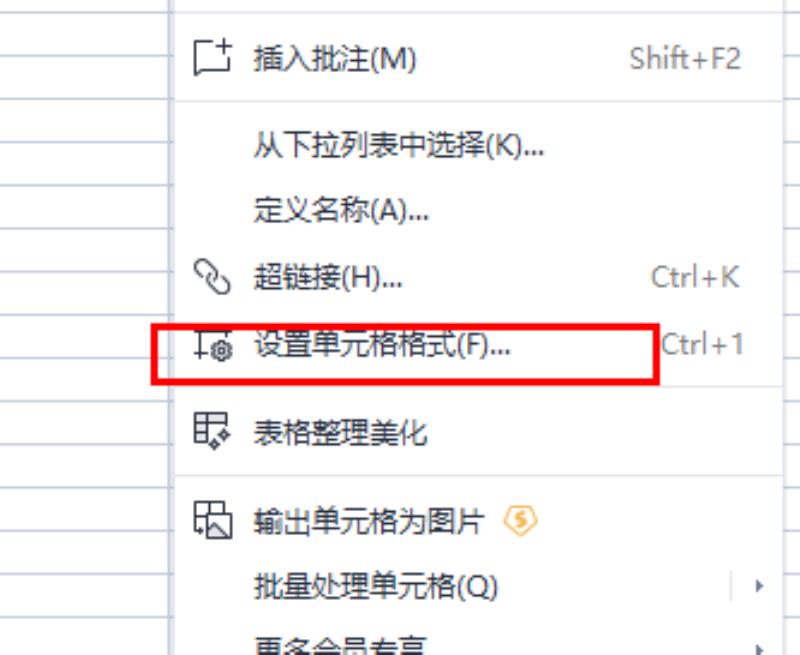Screen dimensions: 800x655
Task: Click the Shift+F2 shortcut label
Action: pyautogui.click(x=685, y=59)
